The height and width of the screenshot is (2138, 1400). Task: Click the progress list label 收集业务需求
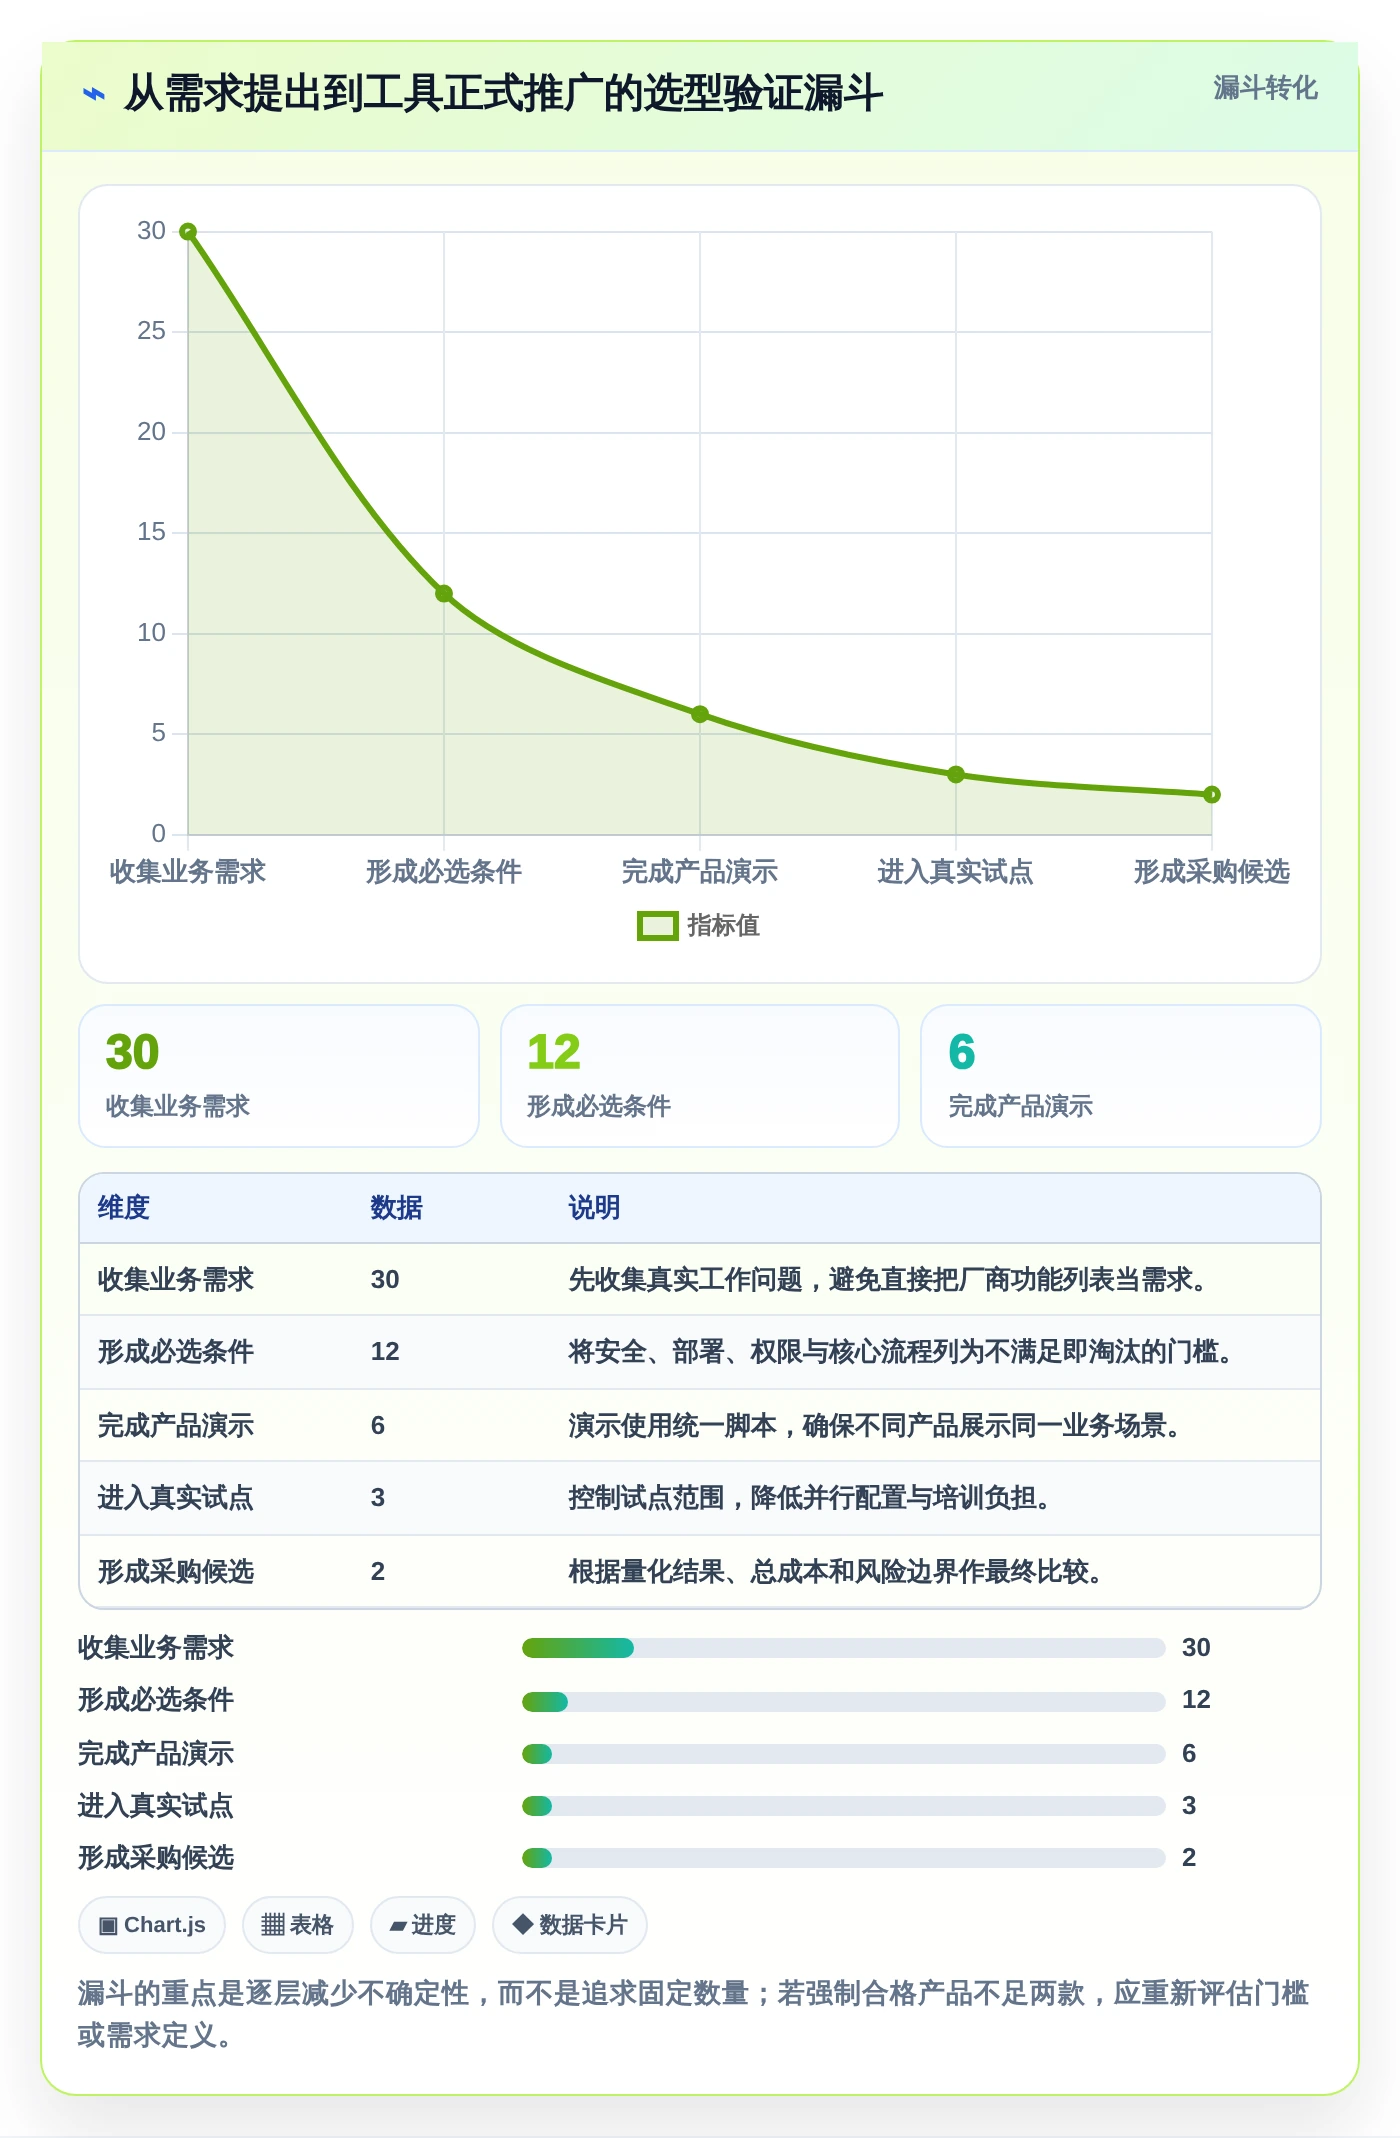tap(156, 1648)
